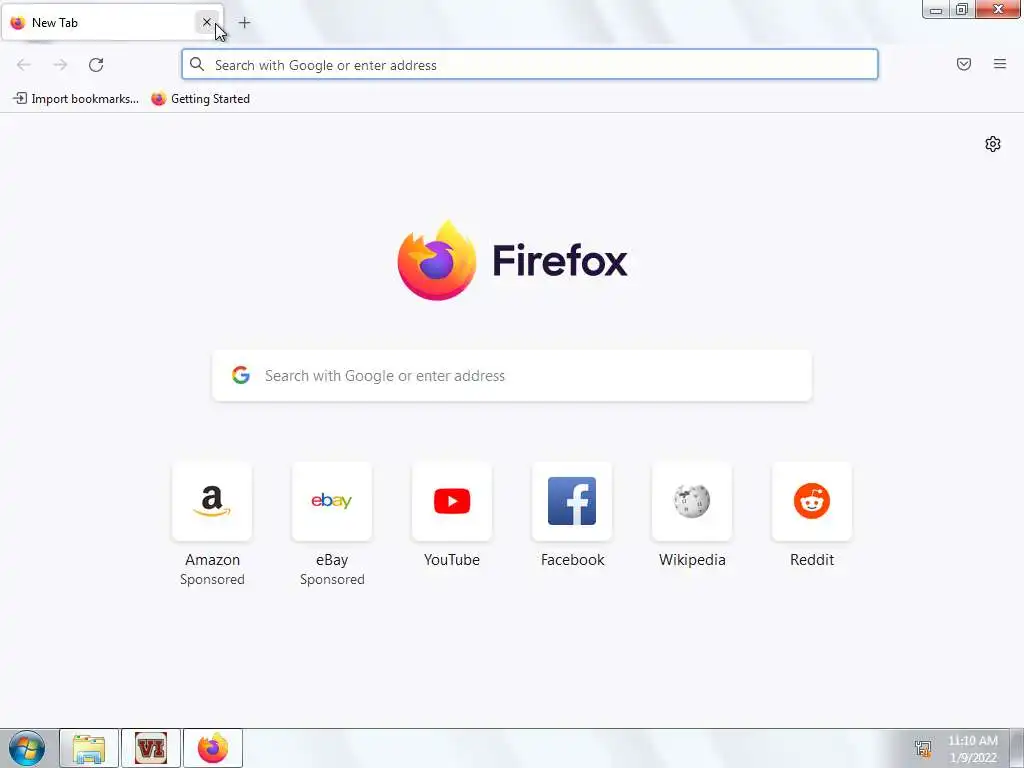The height and width of the screenshot is (768, 1024).
Task: Open the Reddit shortcut tile
Action: (x=812, y=502)
